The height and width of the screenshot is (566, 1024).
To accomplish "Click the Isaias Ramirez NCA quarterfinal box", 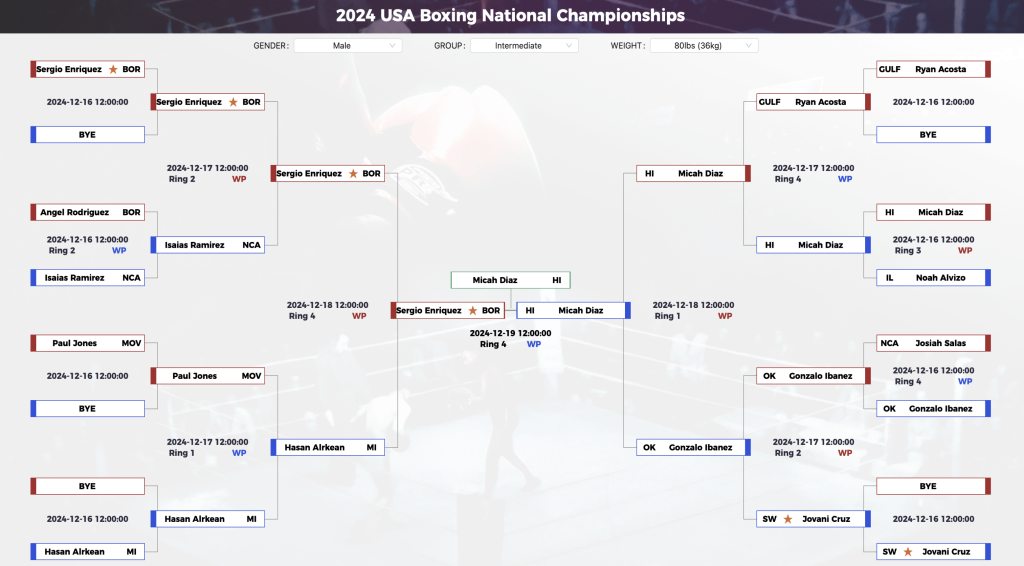I will [x=208, y=245].
